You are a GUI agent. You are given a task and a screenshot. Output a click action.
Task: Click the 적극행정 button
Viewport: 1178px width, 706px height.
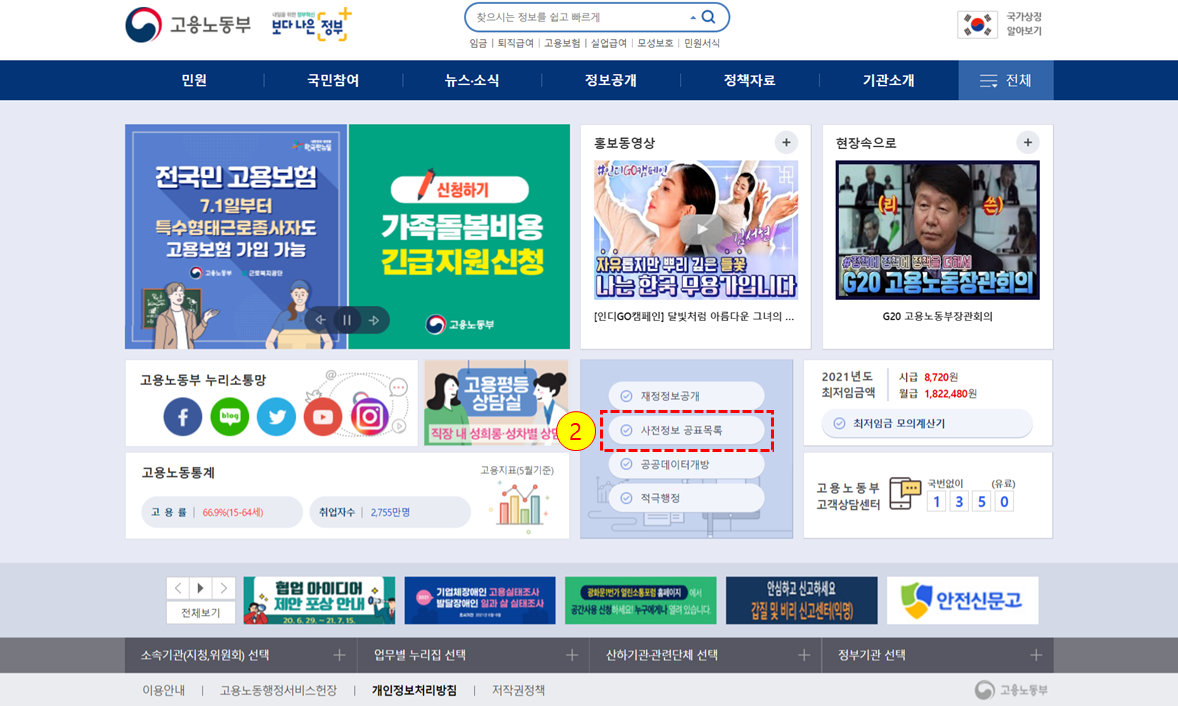click(x=686, y=498)
